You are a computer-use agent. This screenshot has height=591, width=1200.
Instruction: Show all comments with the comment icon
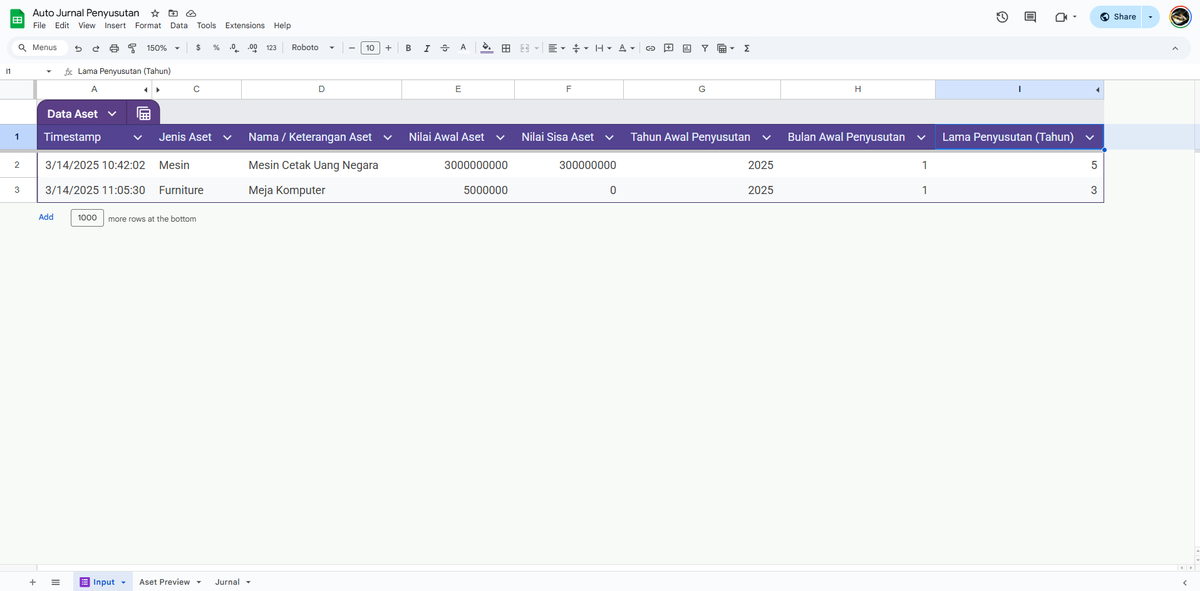(x=1030, y=17)
